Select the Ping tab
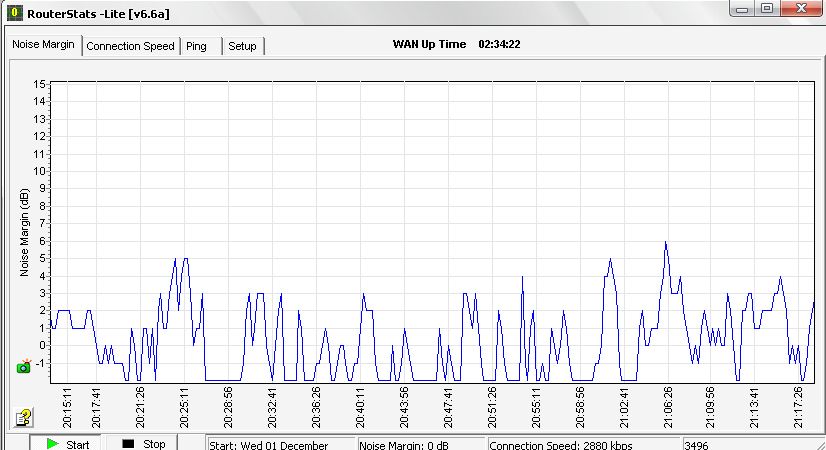 click(x=196, y=46)
